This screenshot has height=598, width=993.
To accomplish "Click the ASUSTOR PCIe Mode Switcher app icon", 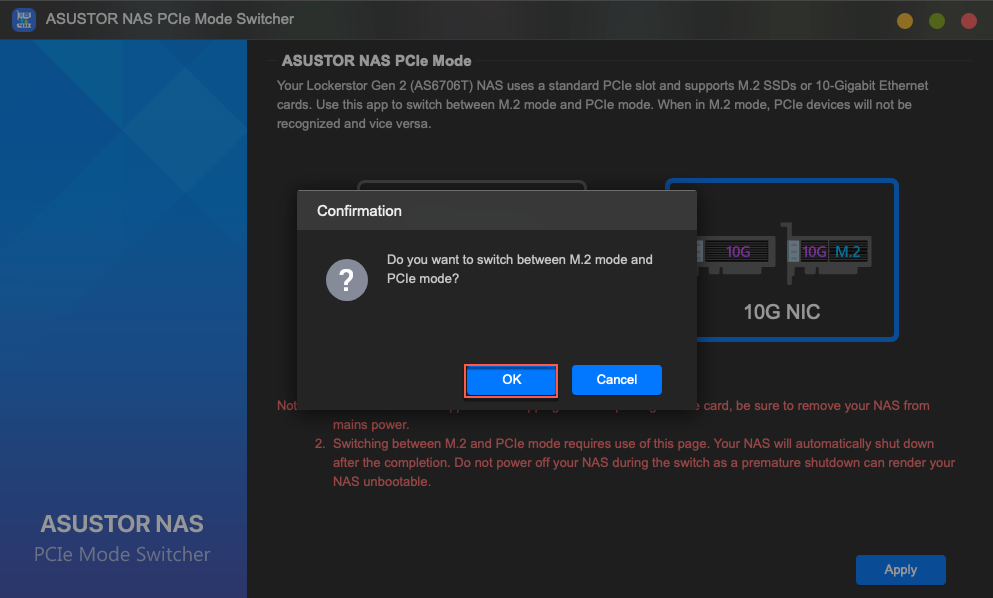I will point(24,19).
